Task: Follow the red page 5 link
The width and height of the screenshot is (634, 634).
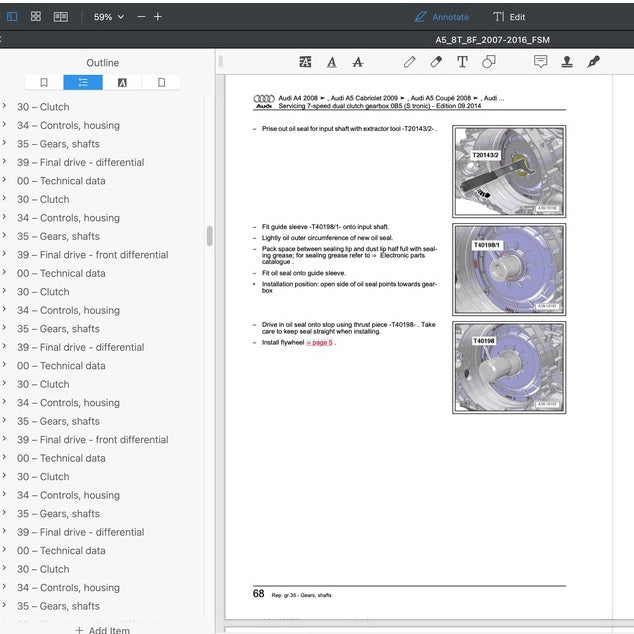Action: 319,342
